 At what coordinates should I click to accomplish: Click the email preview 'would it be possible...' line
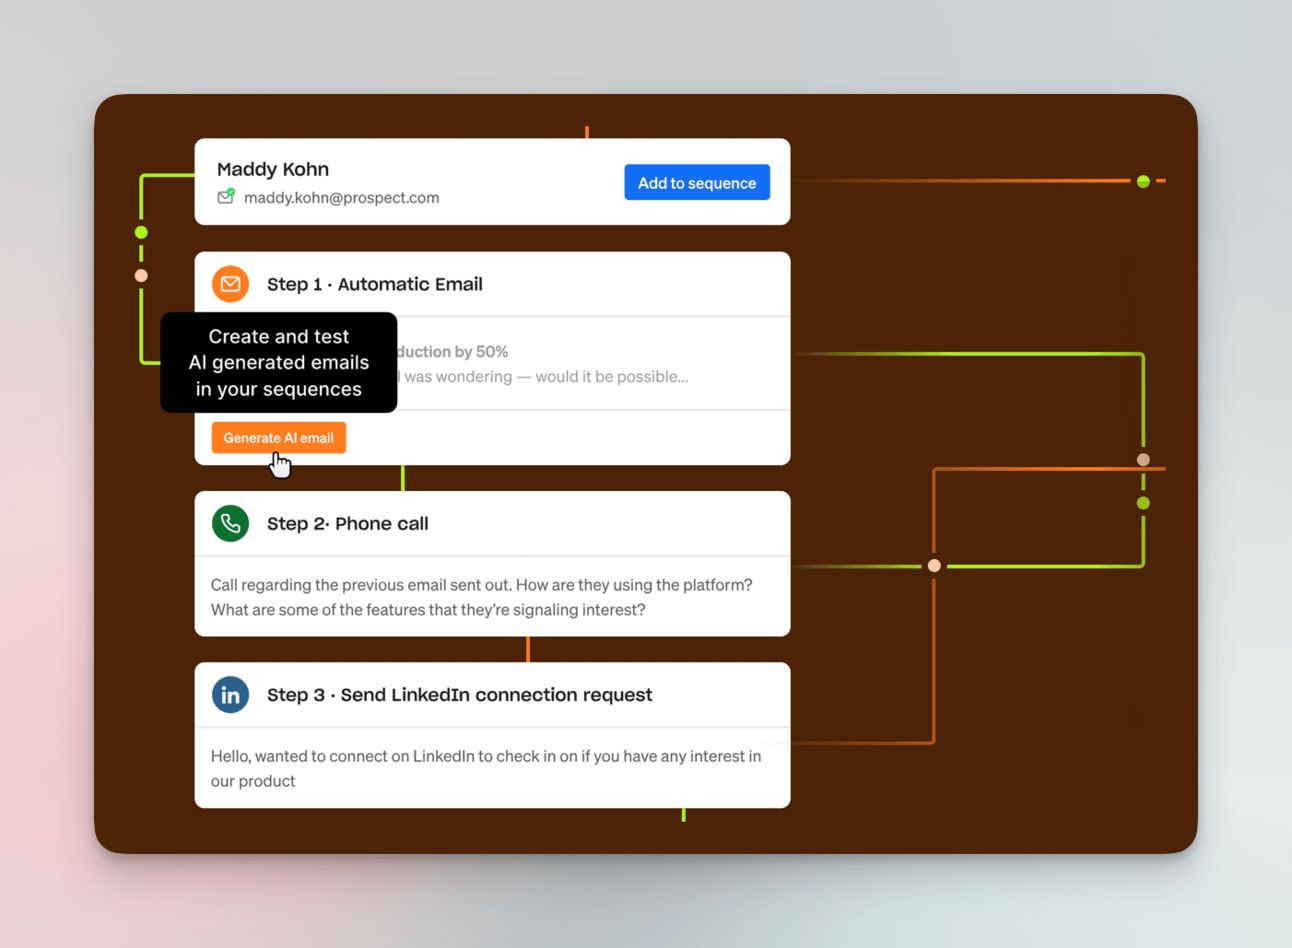pos(545,377)
